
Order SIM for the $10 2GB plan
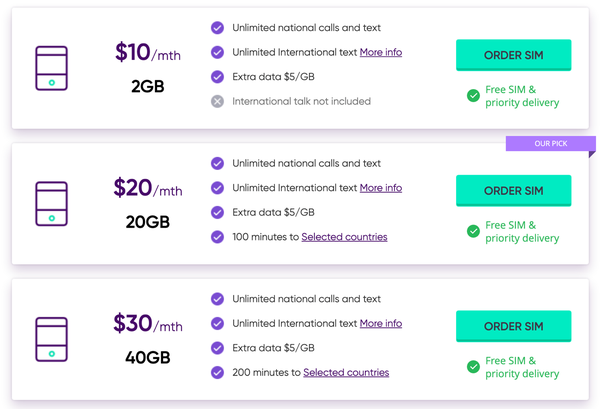tap(514, 55)
